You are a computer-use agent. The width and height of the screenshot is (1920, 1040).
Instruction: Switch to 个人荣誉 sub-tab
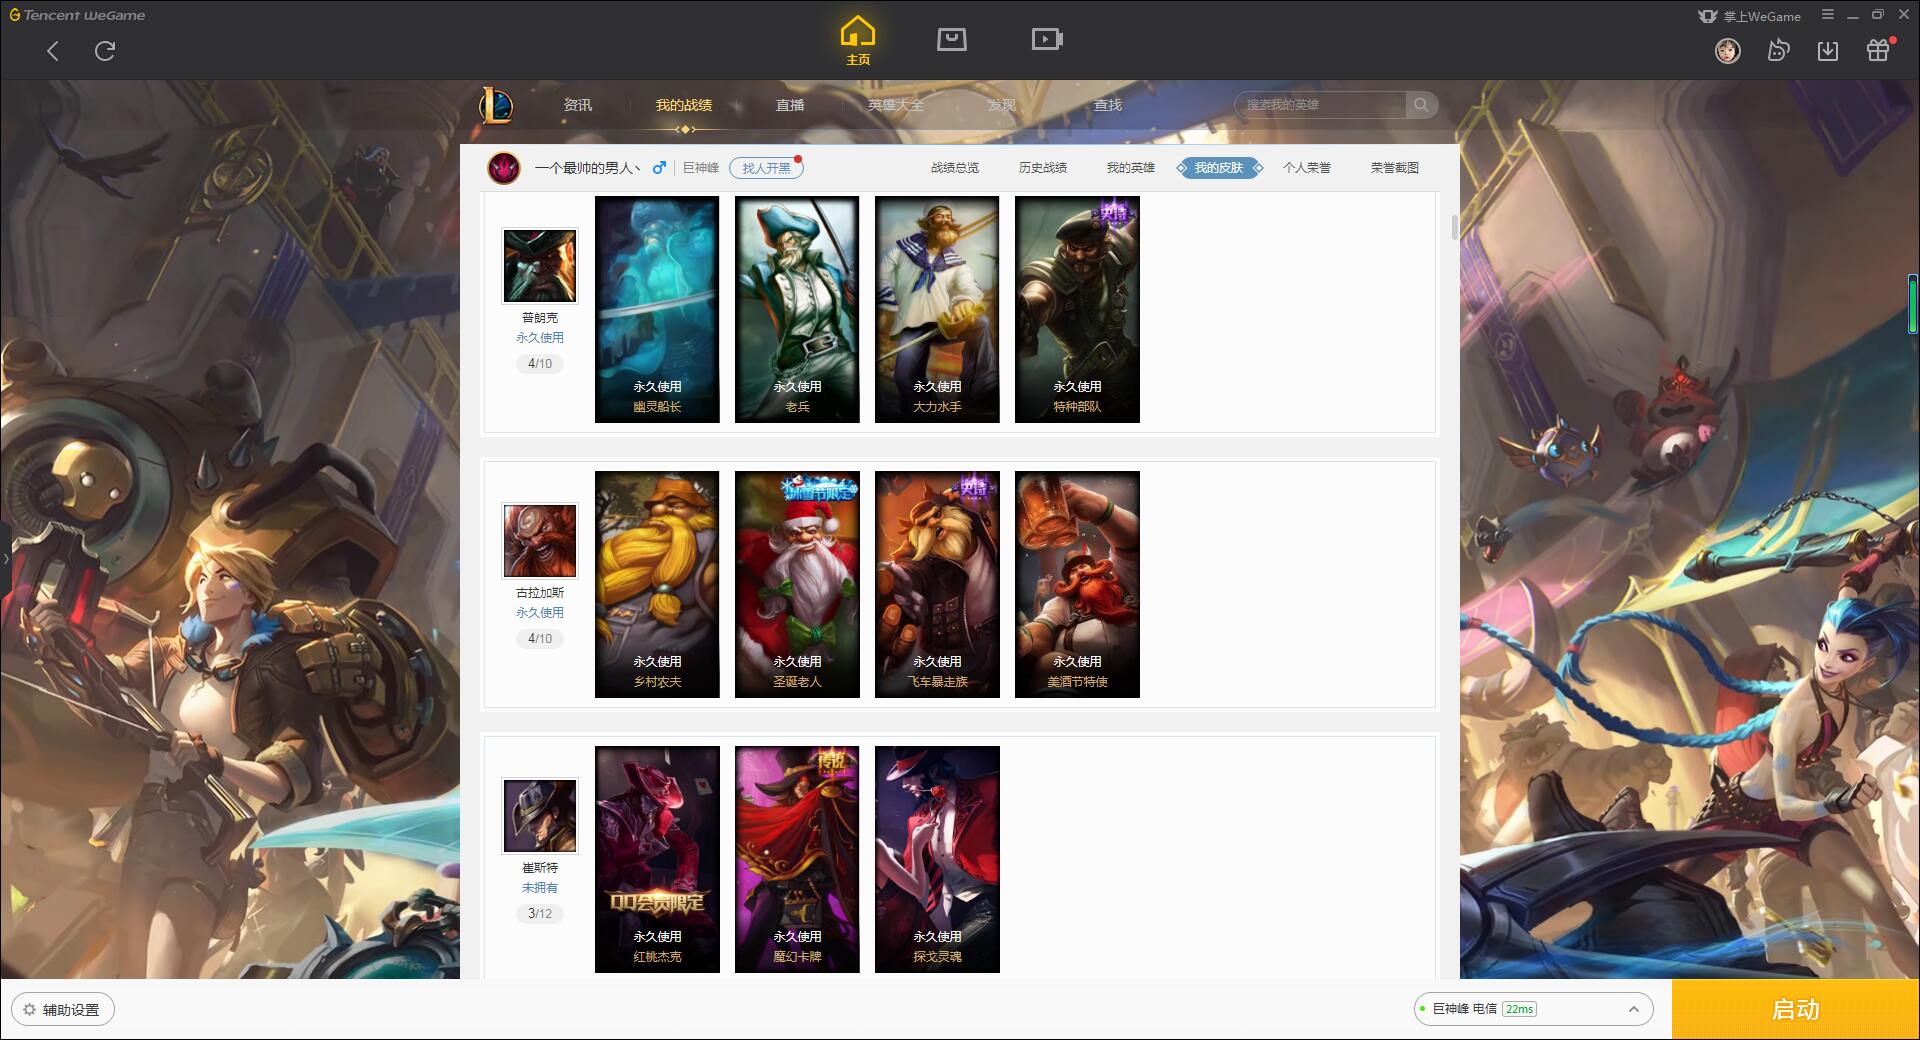[1307, 168]
